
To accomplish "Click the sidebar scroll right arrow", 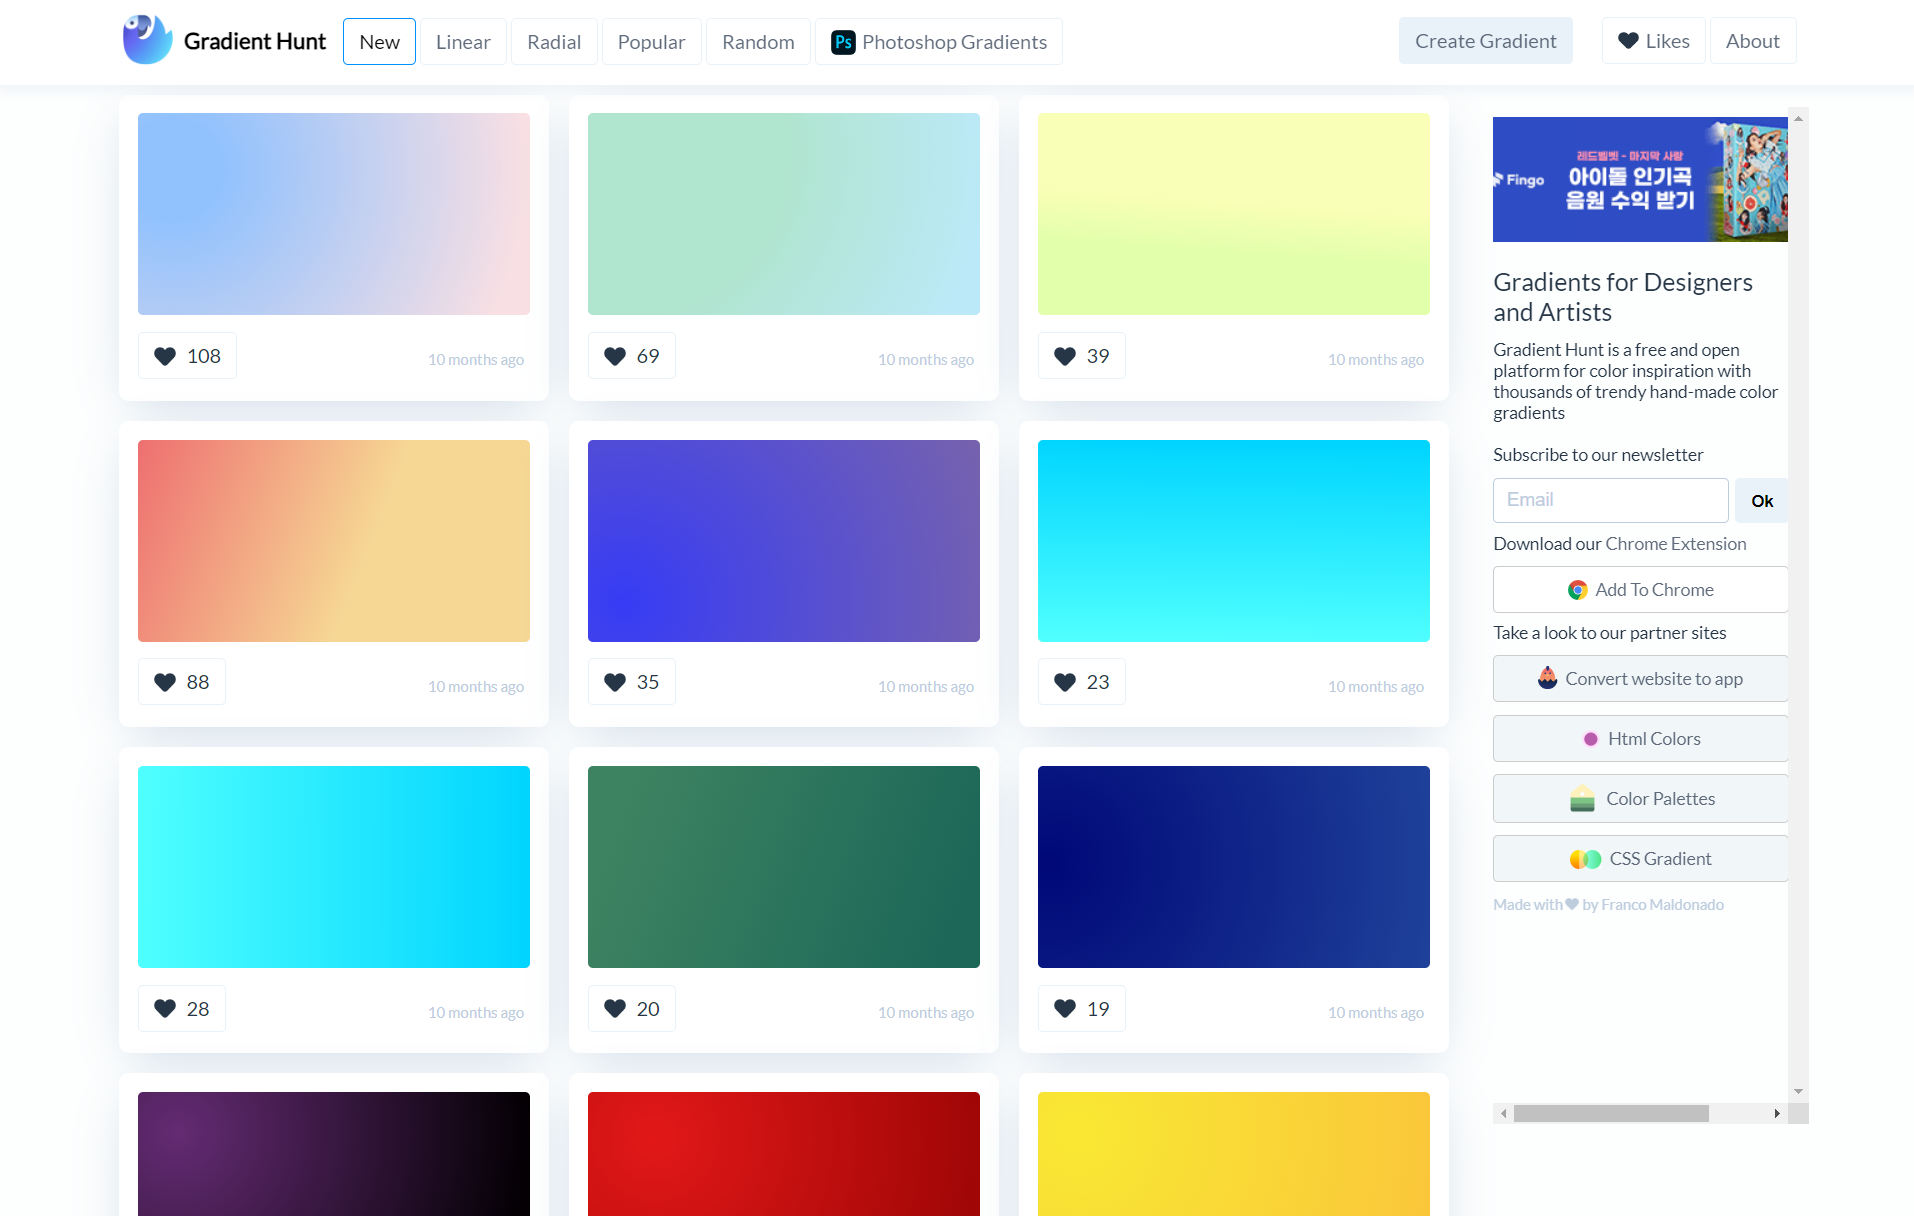I will coord(1777,1113).
